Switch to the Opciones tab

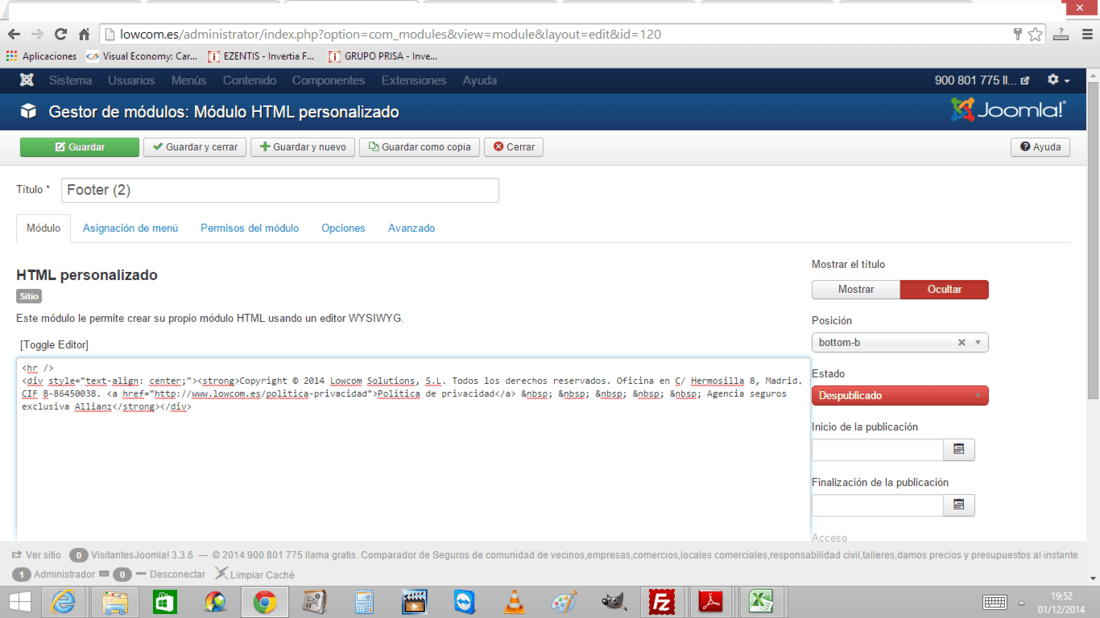point(343,228)
